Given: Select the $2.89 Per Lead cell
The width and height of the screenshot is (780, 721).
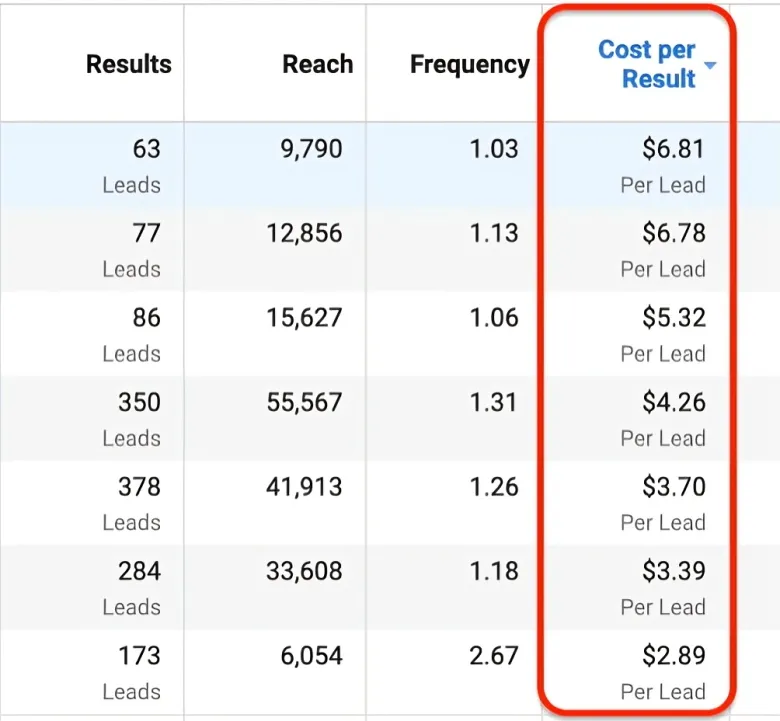Looking at the screenshot, I should [x=663, y=672].
